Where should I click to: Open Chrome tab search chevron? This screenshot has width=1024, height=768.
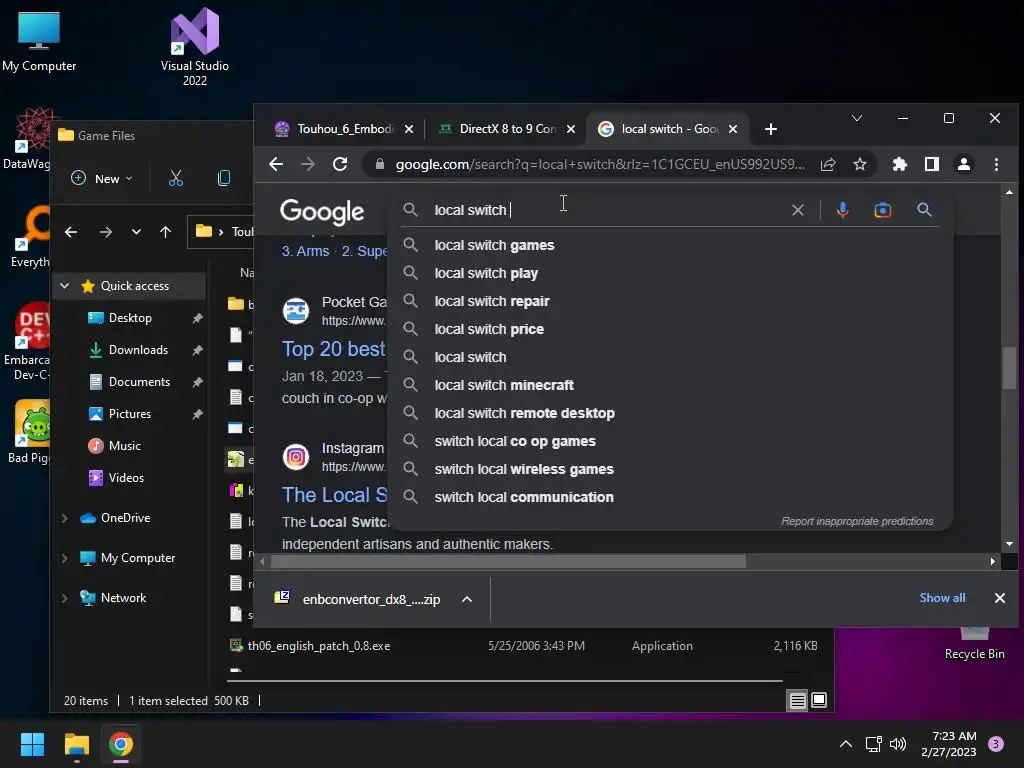pos(857,118)
